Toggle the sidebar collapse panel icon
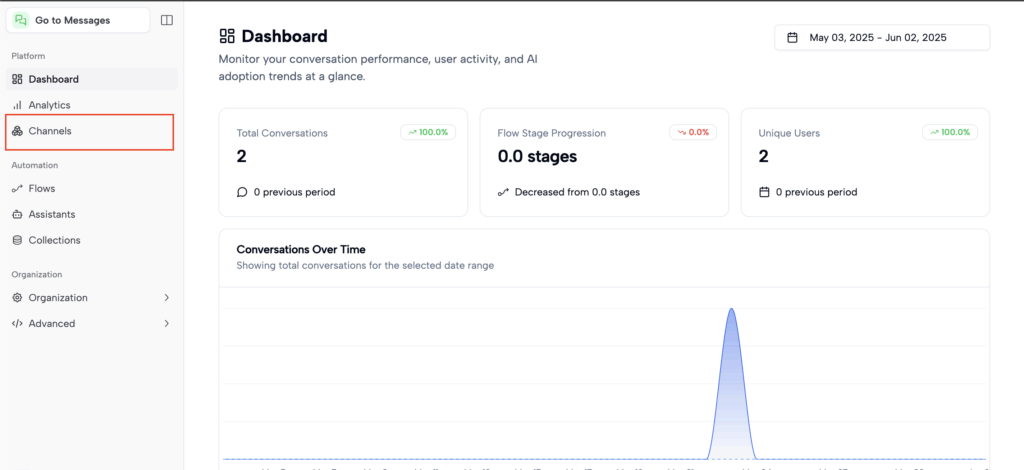Viewport: 1024px width, 470px height. click(166, 20)
